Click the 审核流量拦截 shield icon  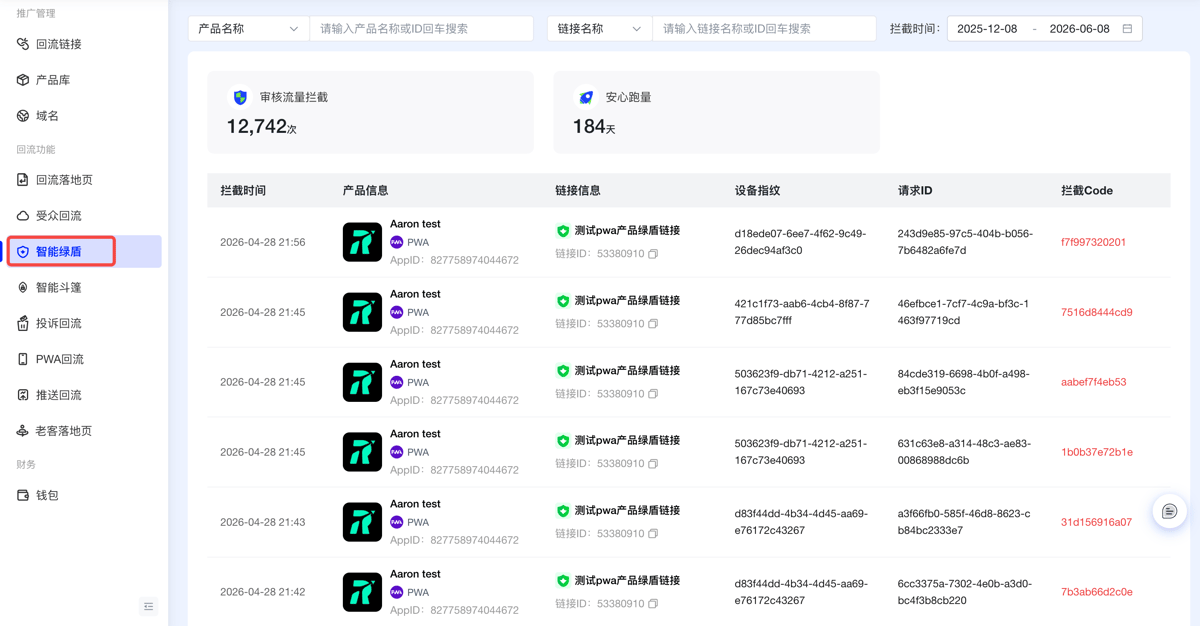pyautogui.click(x=240, y=98)
